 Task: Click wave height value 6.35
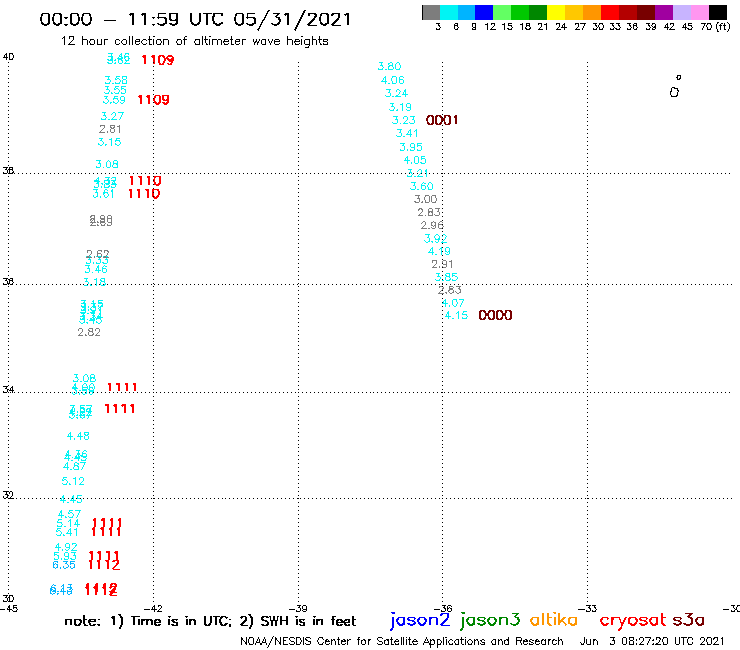tap(64, 565)
